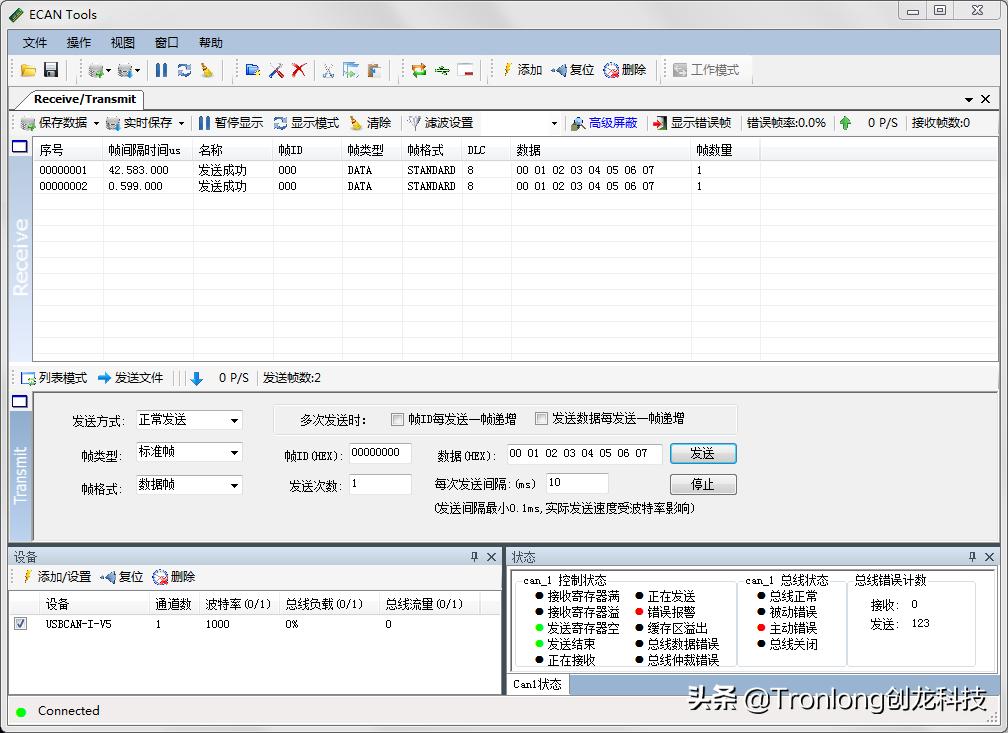Open the 发送方式 dropdown
This screenshot has width=1008, height=733.
[234, 420]
